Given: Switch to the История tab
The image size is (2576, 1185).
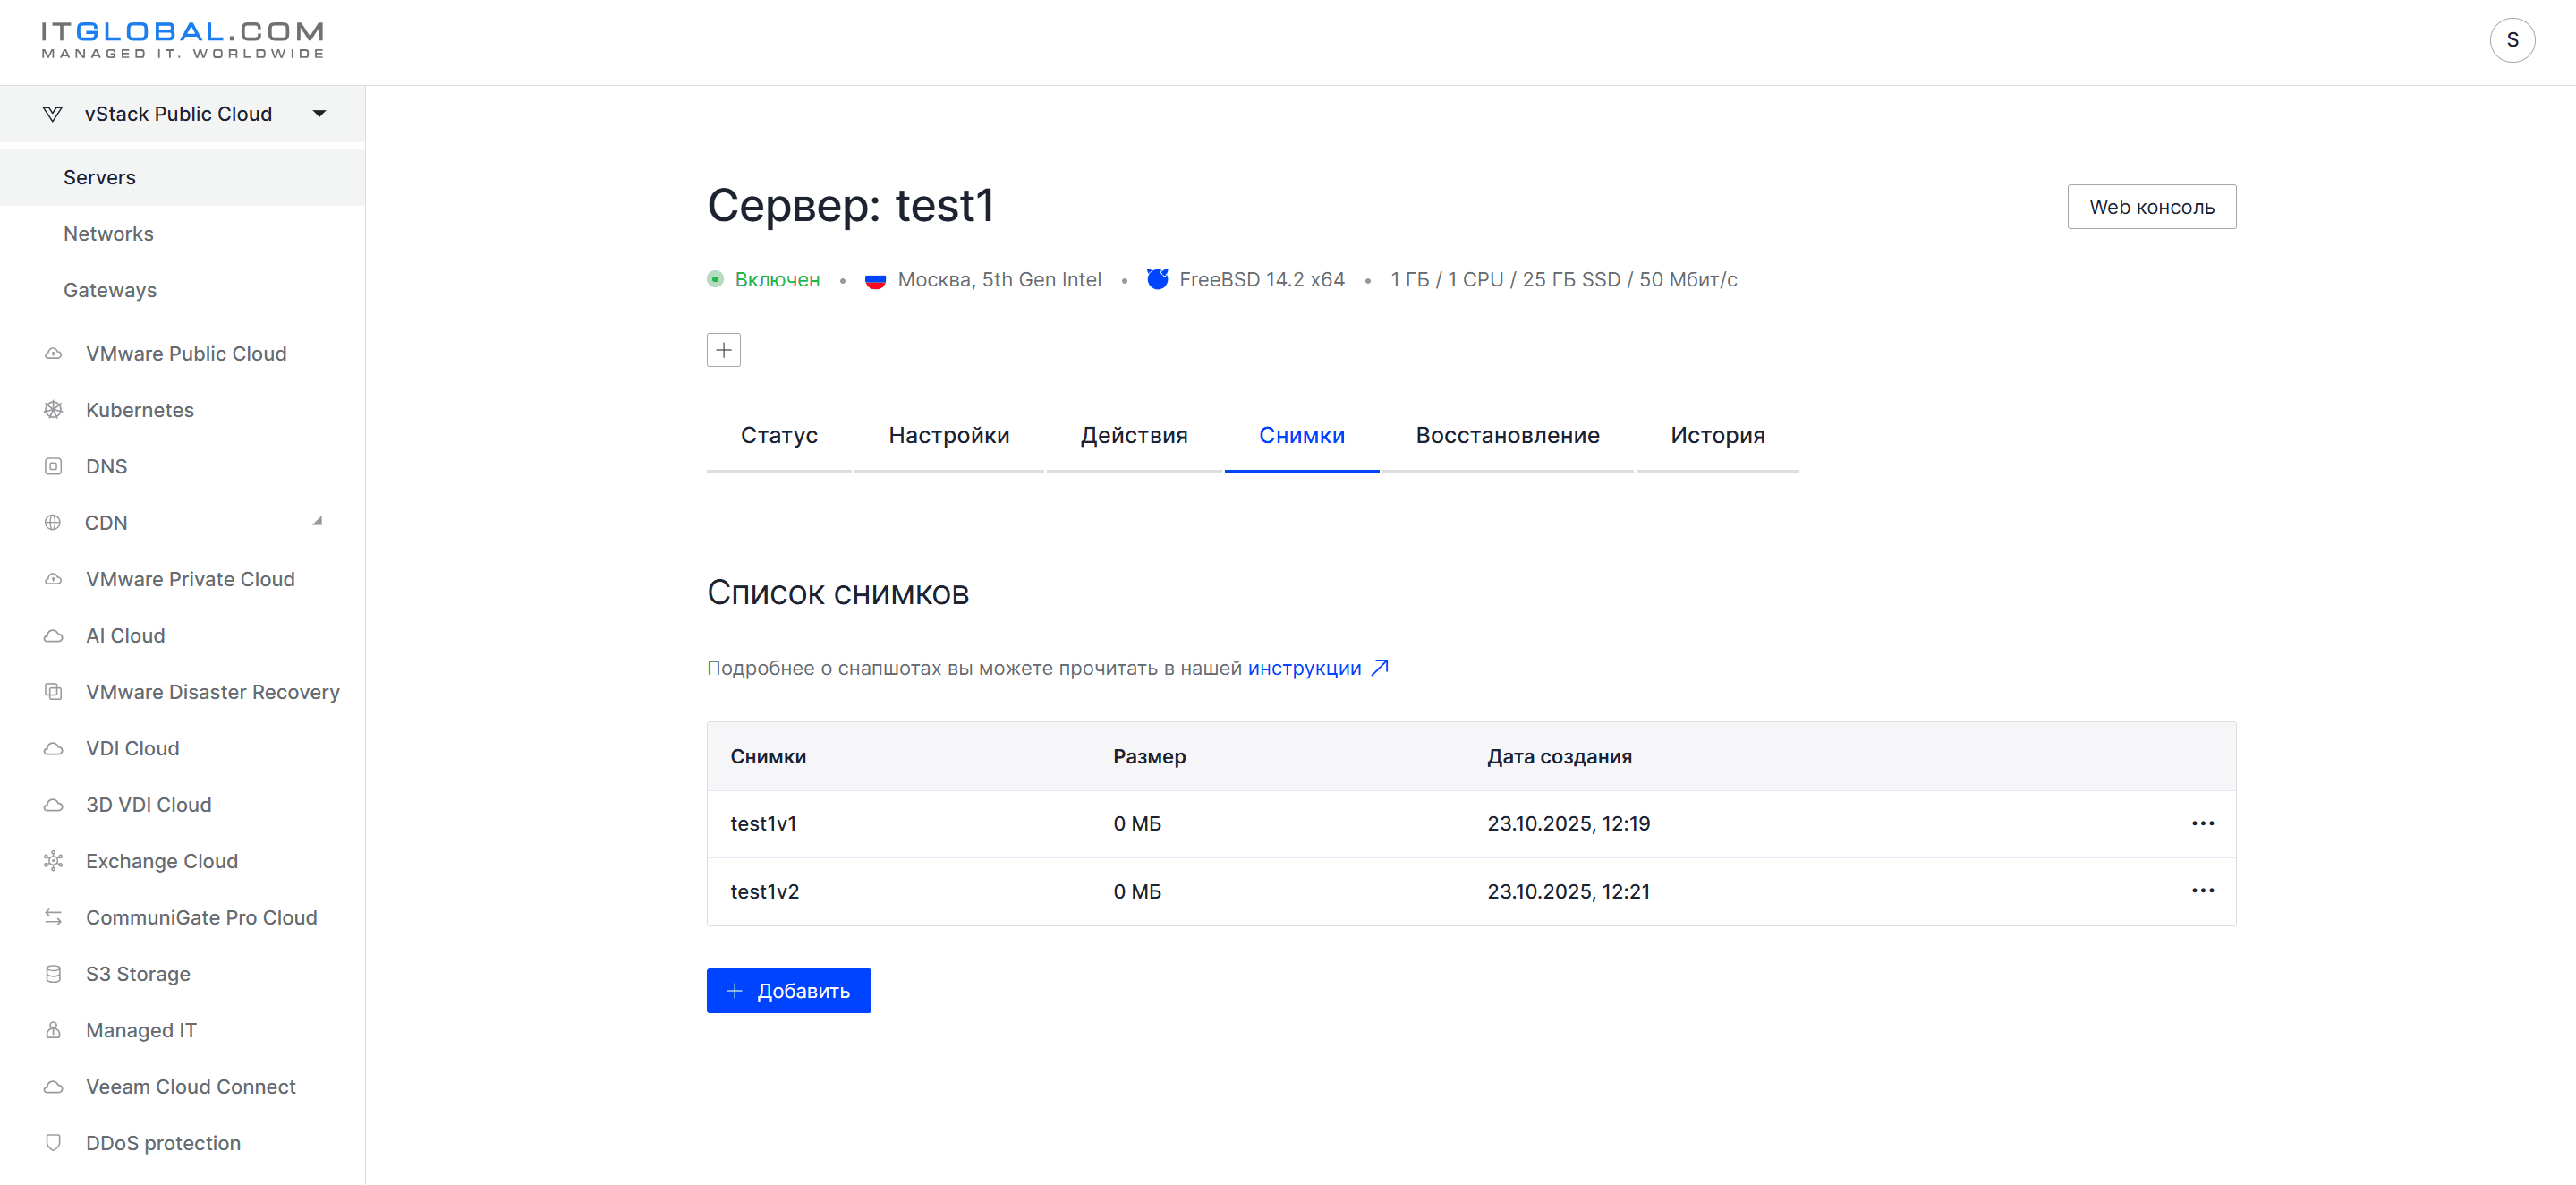Looking at the screenshot, I should [1717, 436].
